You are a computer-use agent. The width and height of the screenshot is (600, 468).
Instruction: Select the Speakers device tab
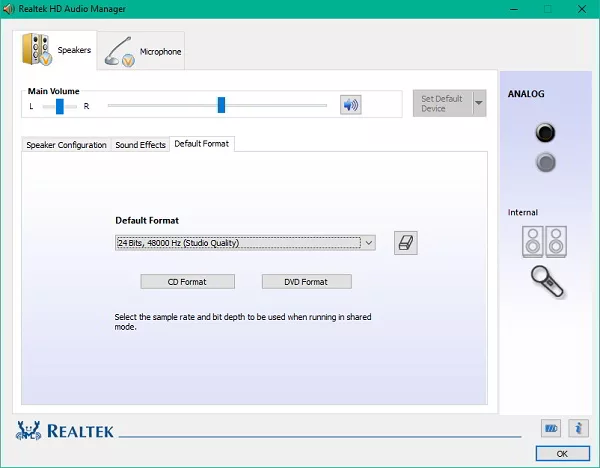(x=56, y=50)
